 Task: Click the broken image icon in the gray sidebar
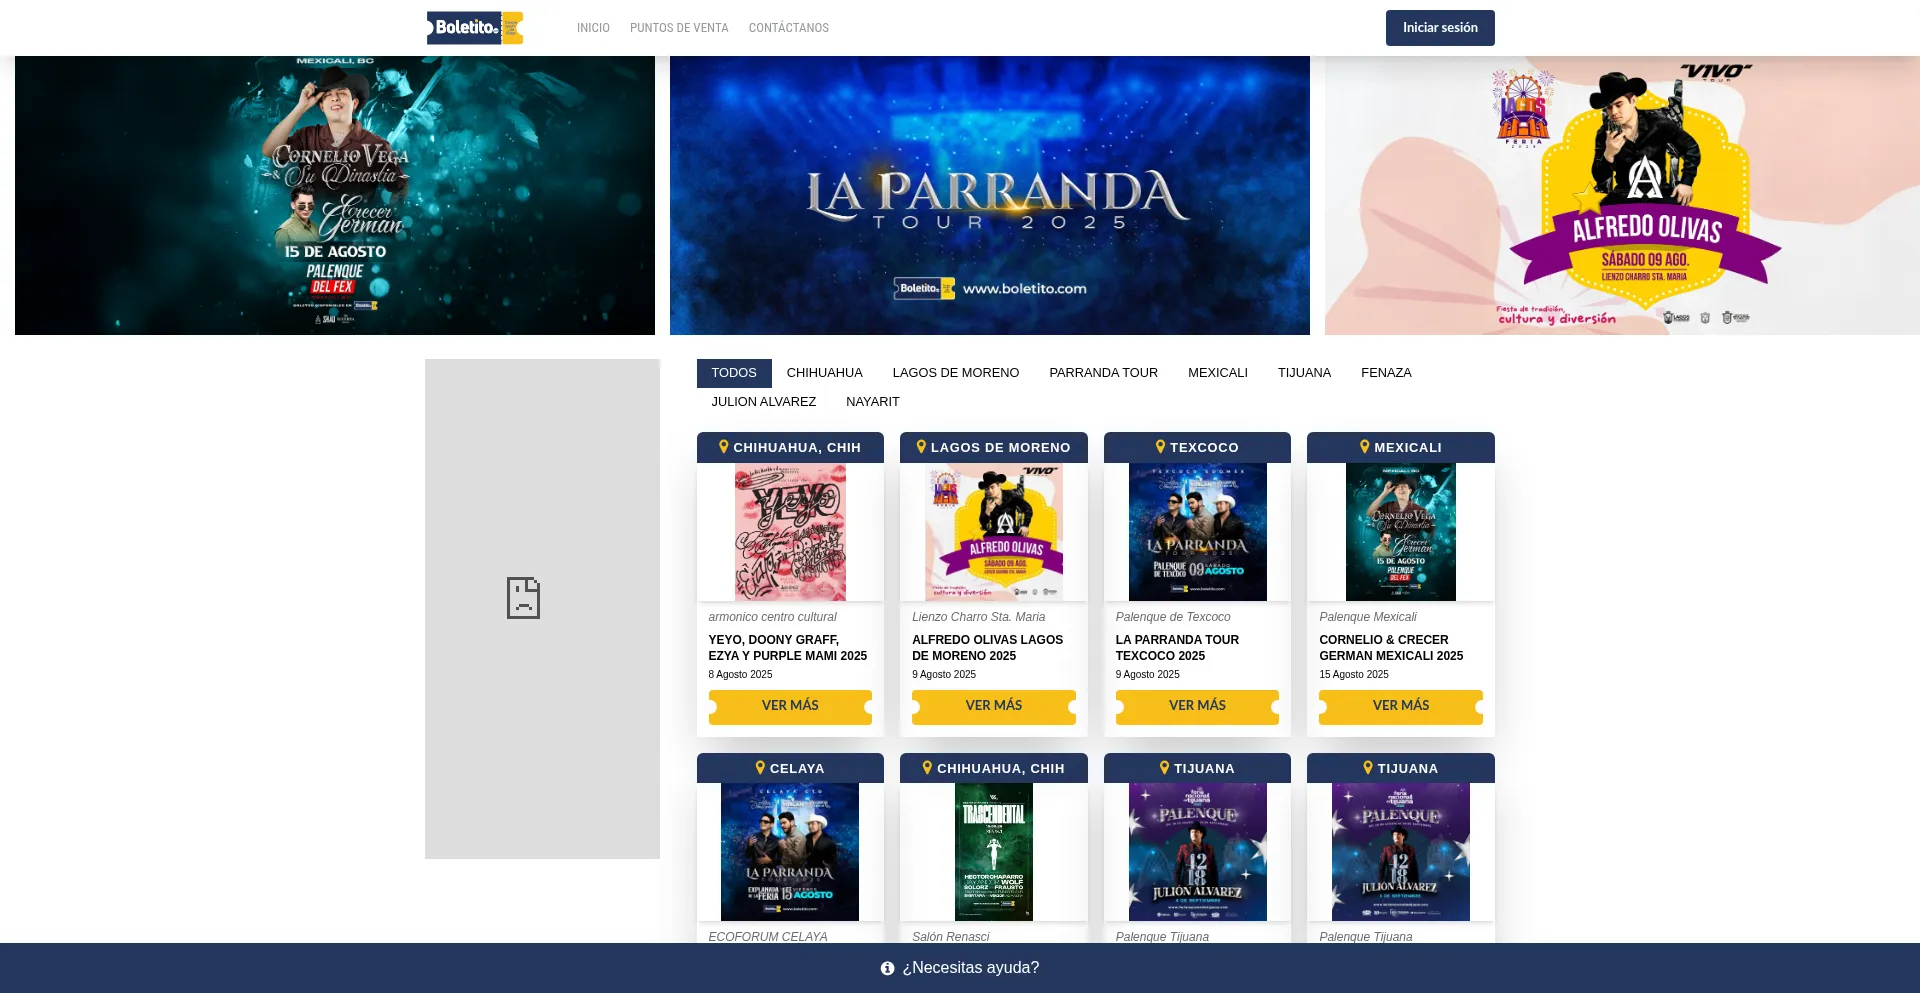point(523,598)
